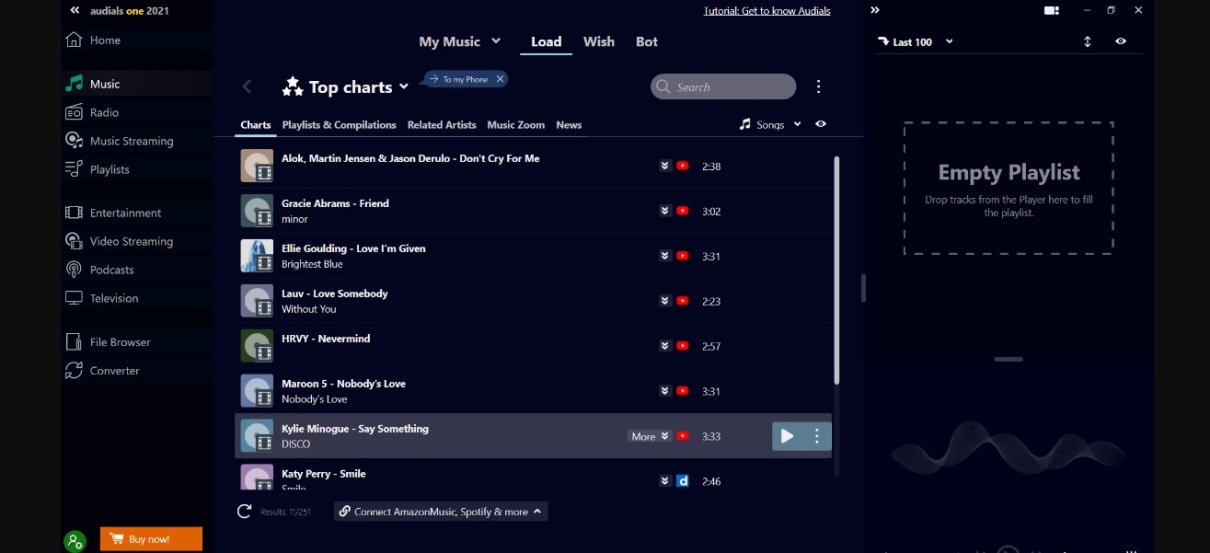
Task: Click Dailymotion source icon for Katy Perry - Smile
Action: (682, 481)
